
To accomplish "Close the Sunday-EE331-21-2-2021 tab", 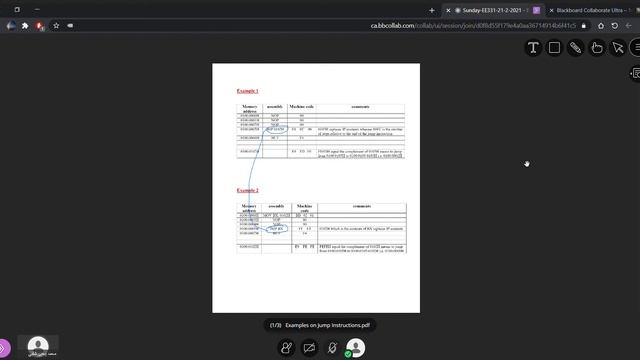I will tap(448, 10).
